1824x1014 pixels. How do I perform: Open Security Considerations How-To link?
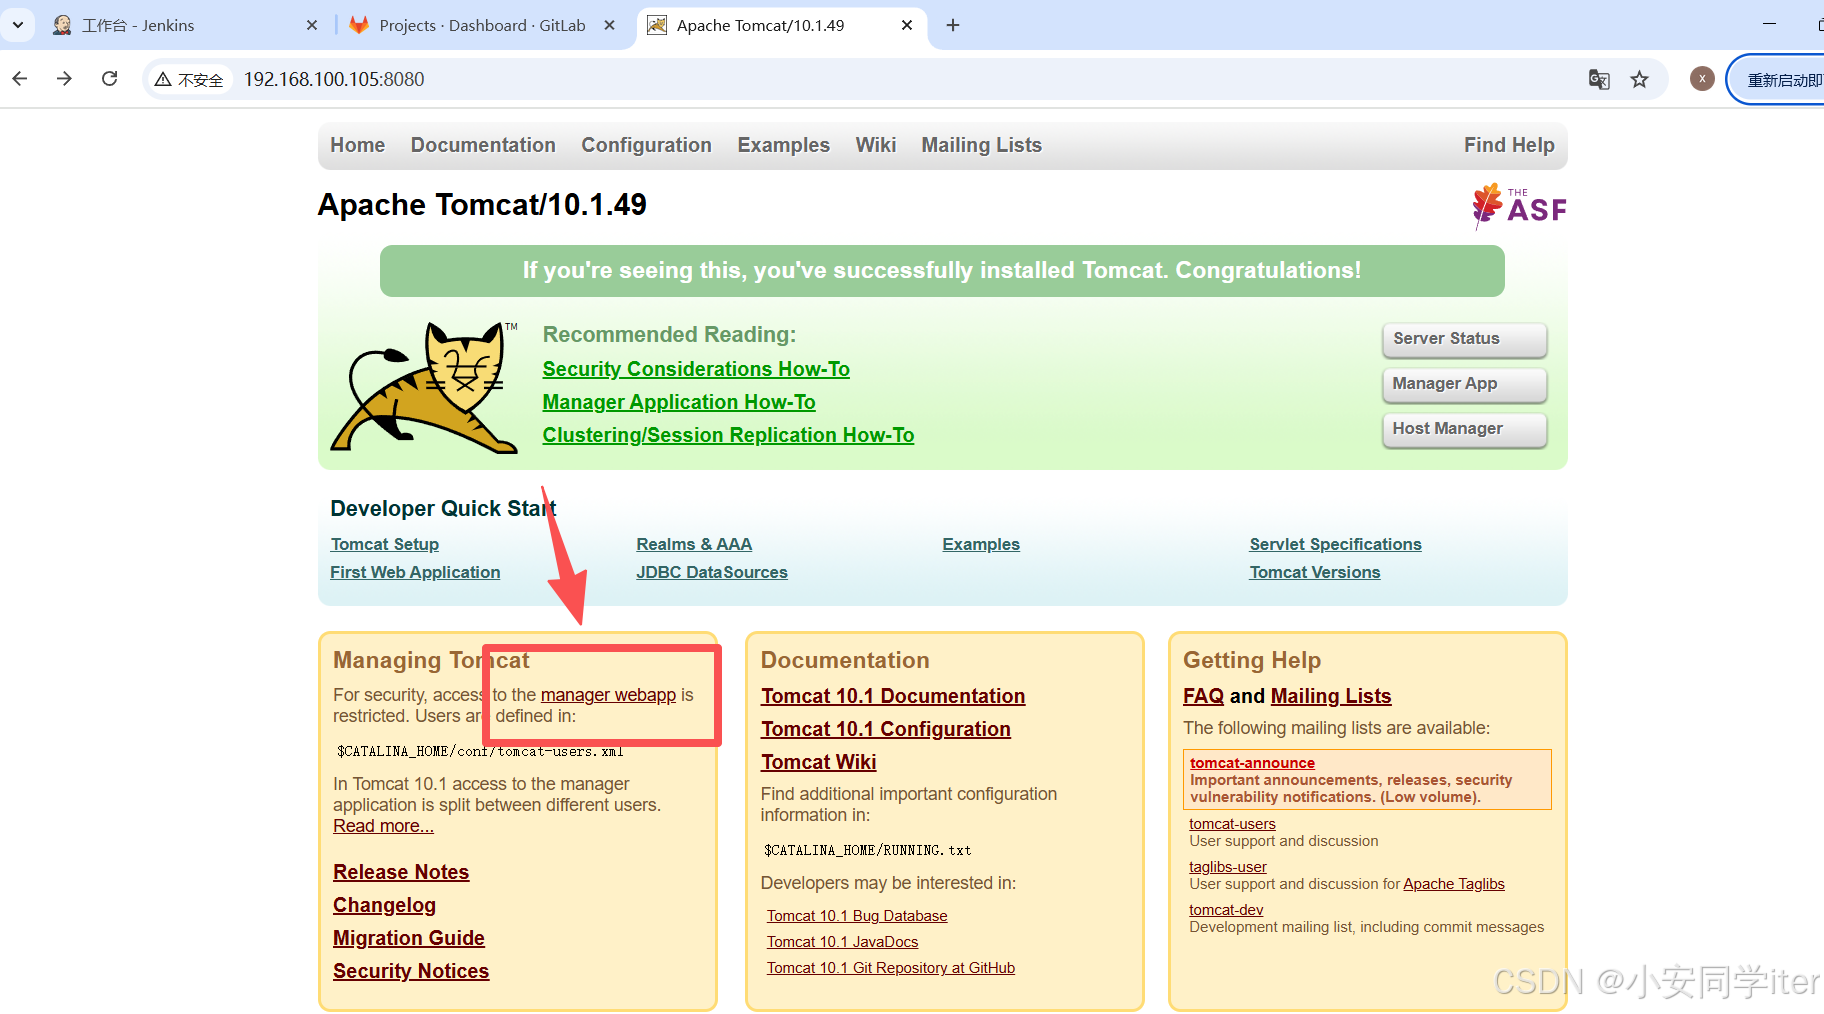pyautogui.click(x=696, y=369)
